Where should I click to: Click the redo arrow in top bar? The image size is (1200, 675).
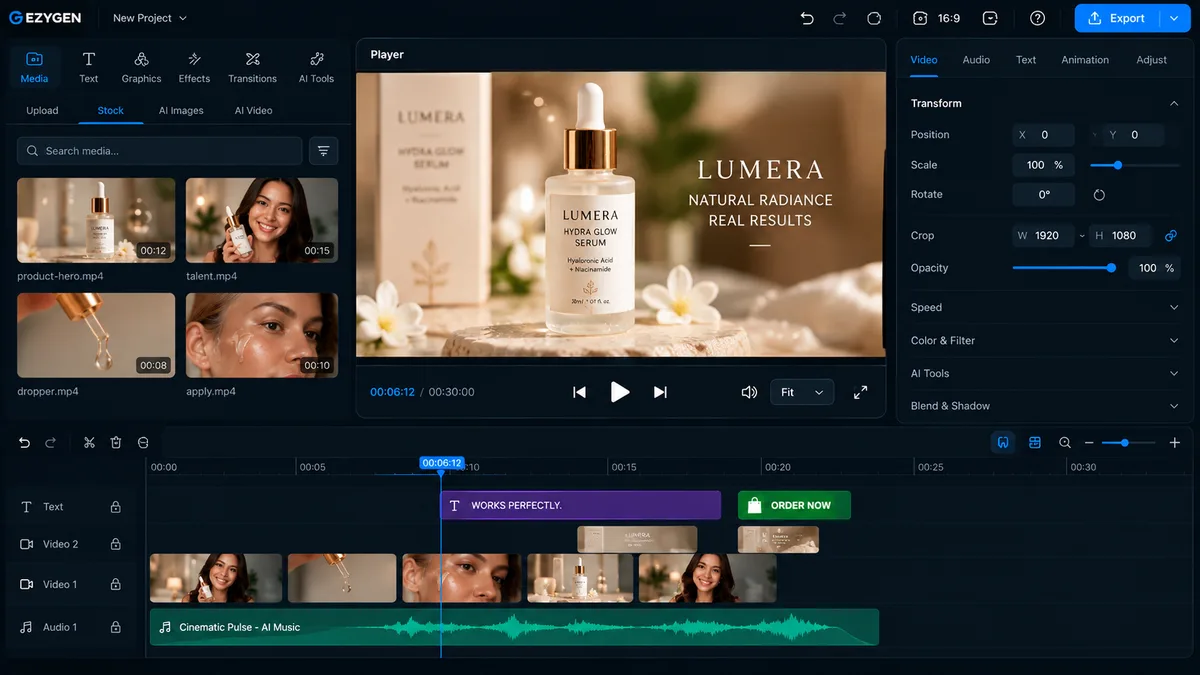[x=840, y=18]
